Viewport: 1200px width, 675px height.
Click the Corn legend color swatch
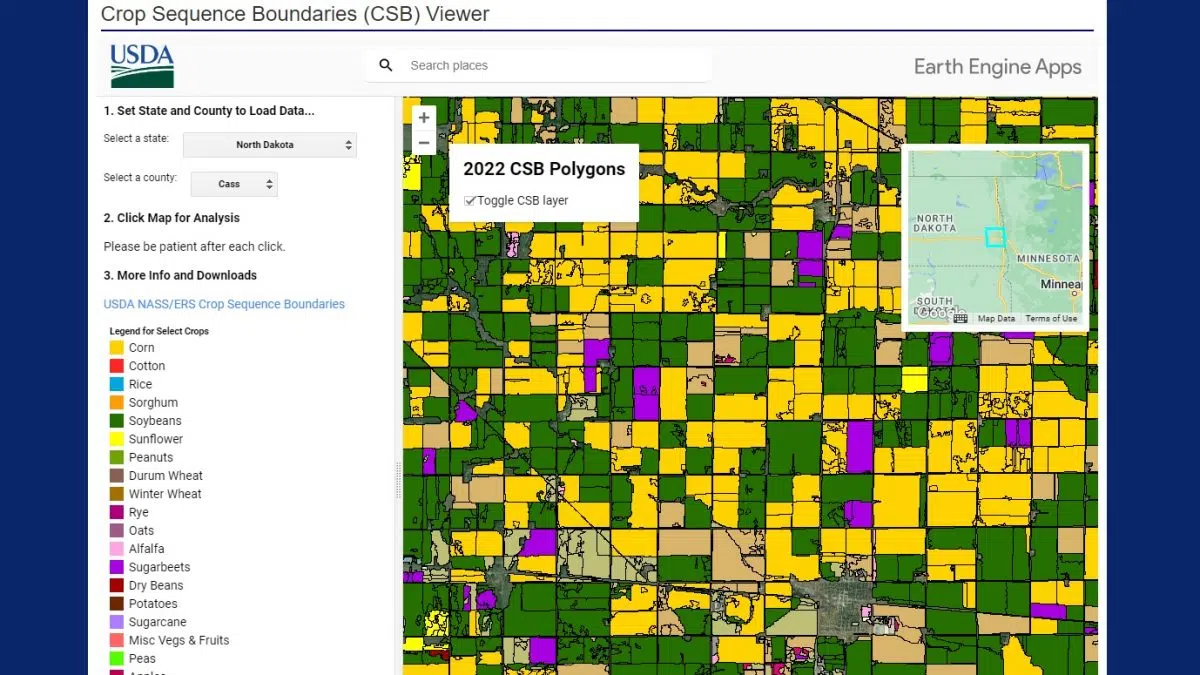(117, 347)
